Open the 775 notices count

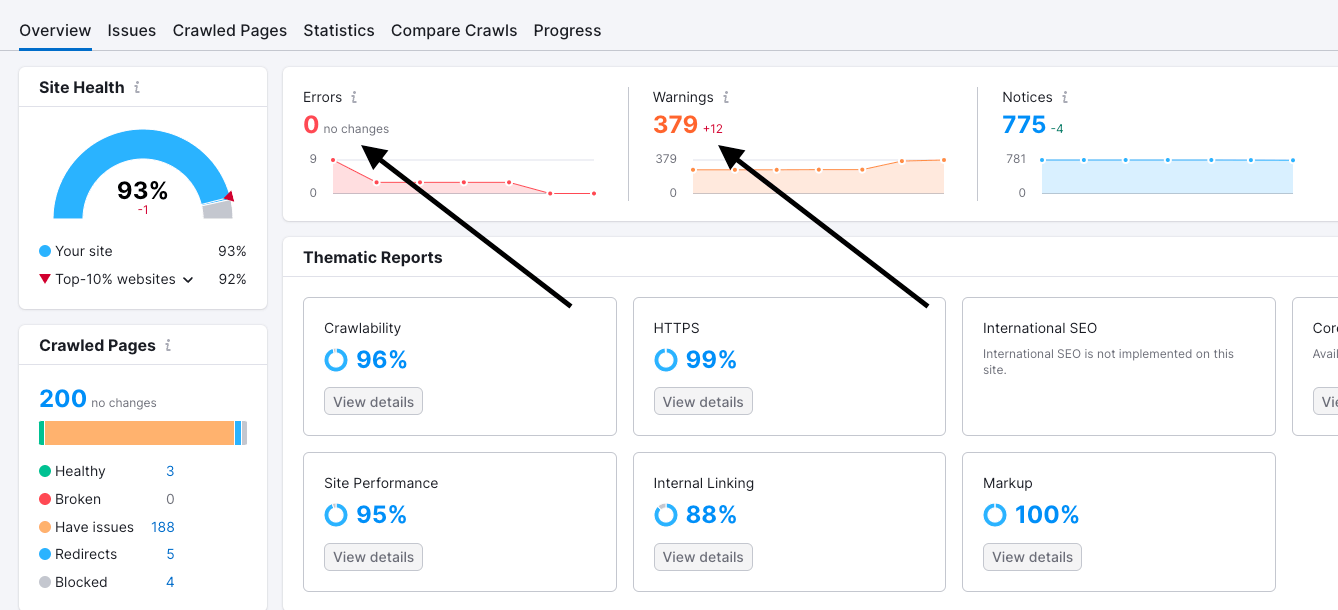tap(1024, 125)
